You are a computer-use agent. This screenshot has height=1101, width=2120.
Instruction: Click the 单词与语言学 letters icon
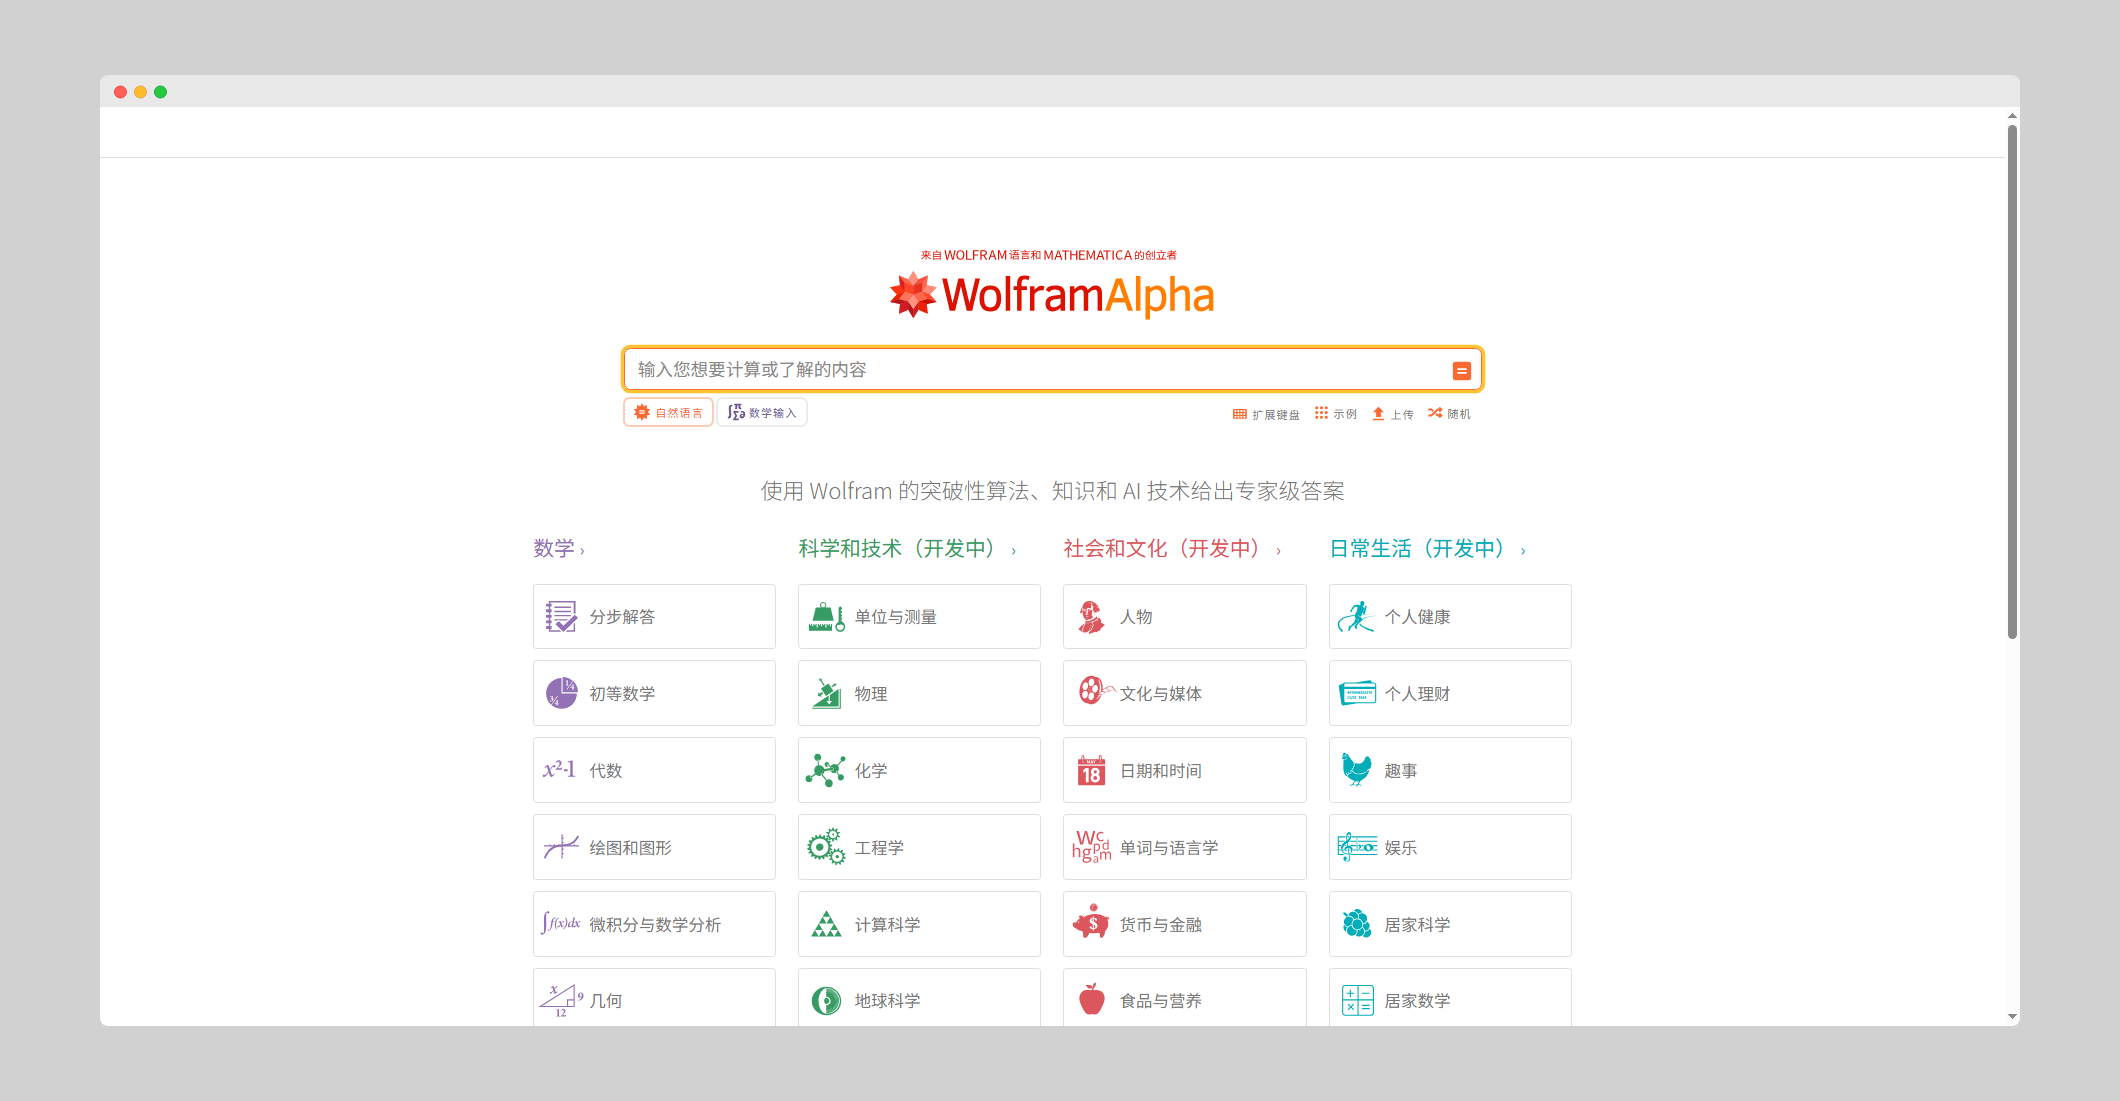click(1091, 846)
